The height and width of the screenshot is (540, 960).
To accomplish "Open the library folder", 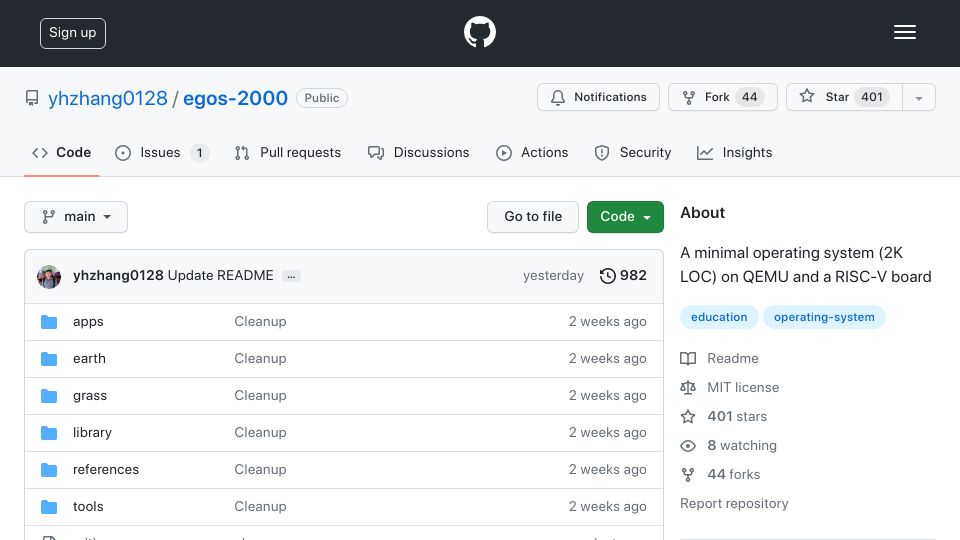I will point(92,432).
